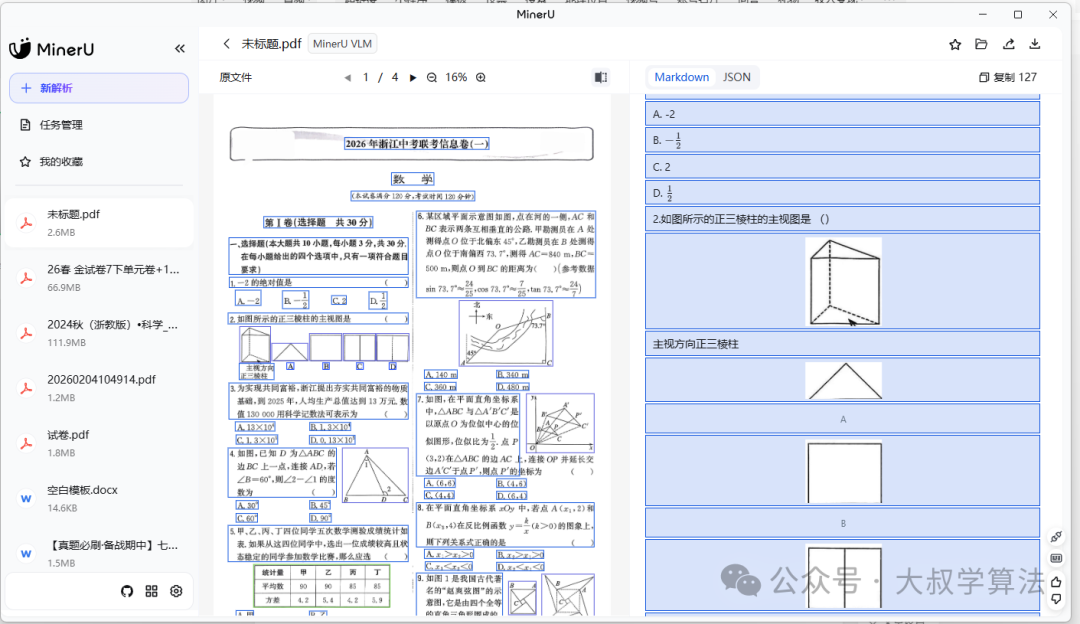The image size is (1080, 624).
Task: Zoom in on the PDF with the plus magnifier
Action: coord(480,77)
